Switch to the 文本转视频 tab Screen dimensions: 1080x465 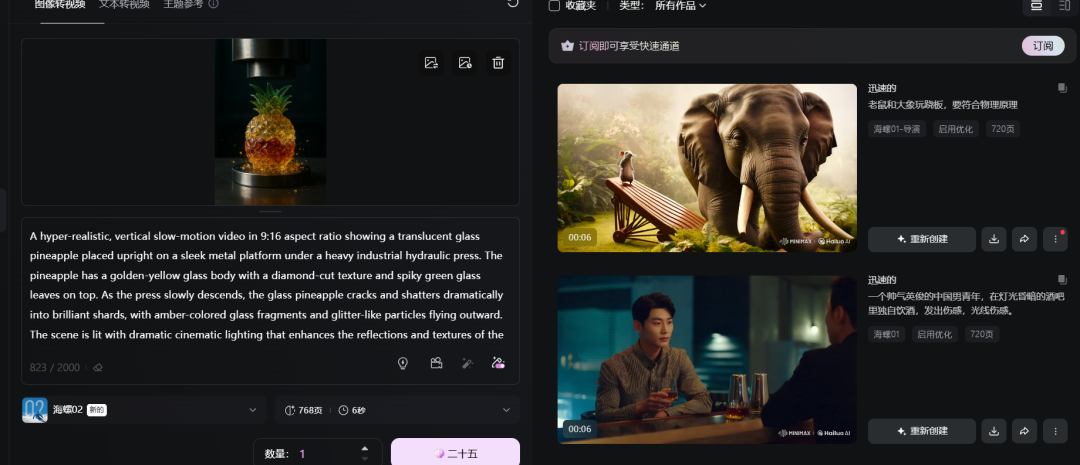pyautogui.click(x=124, y=5)
